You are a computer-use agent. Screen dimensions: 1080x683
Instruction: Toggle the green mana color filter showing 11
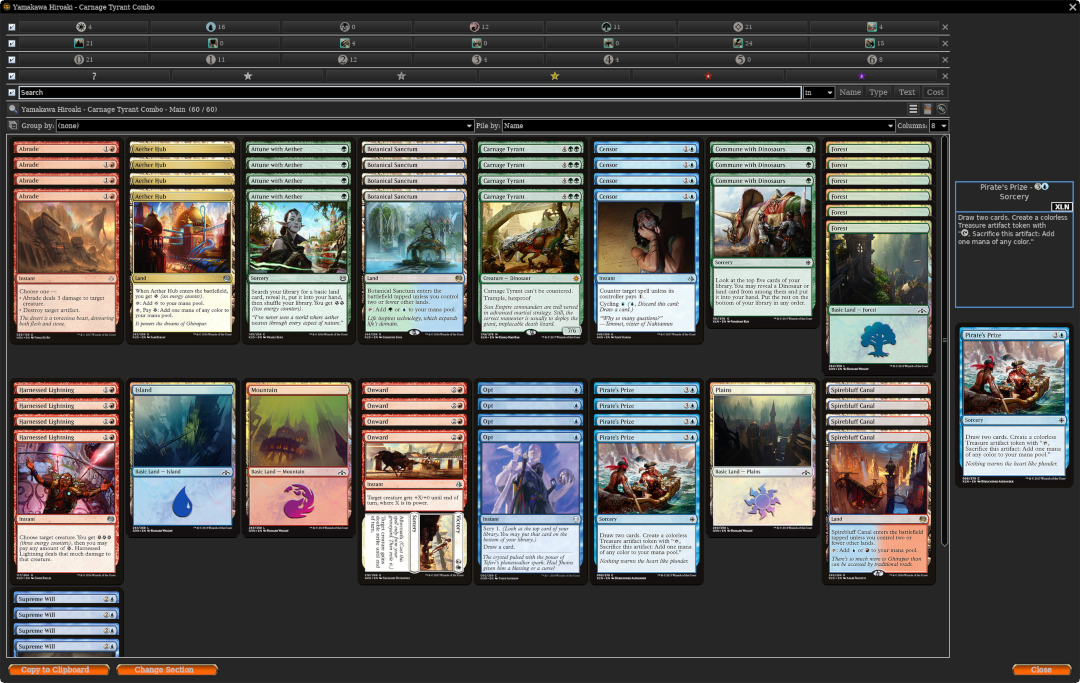point(610,27)
